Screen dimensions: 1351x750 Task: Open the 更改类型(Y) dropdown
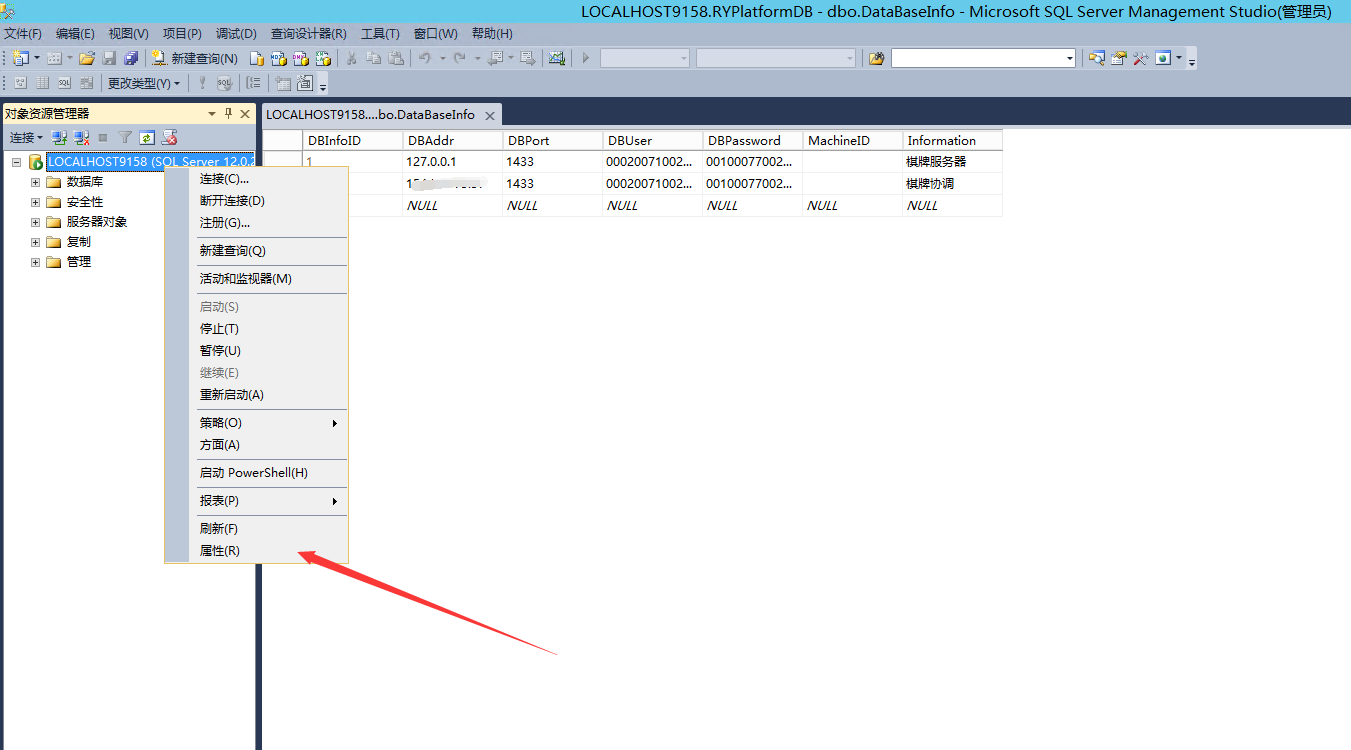click(x=144, y=83)
